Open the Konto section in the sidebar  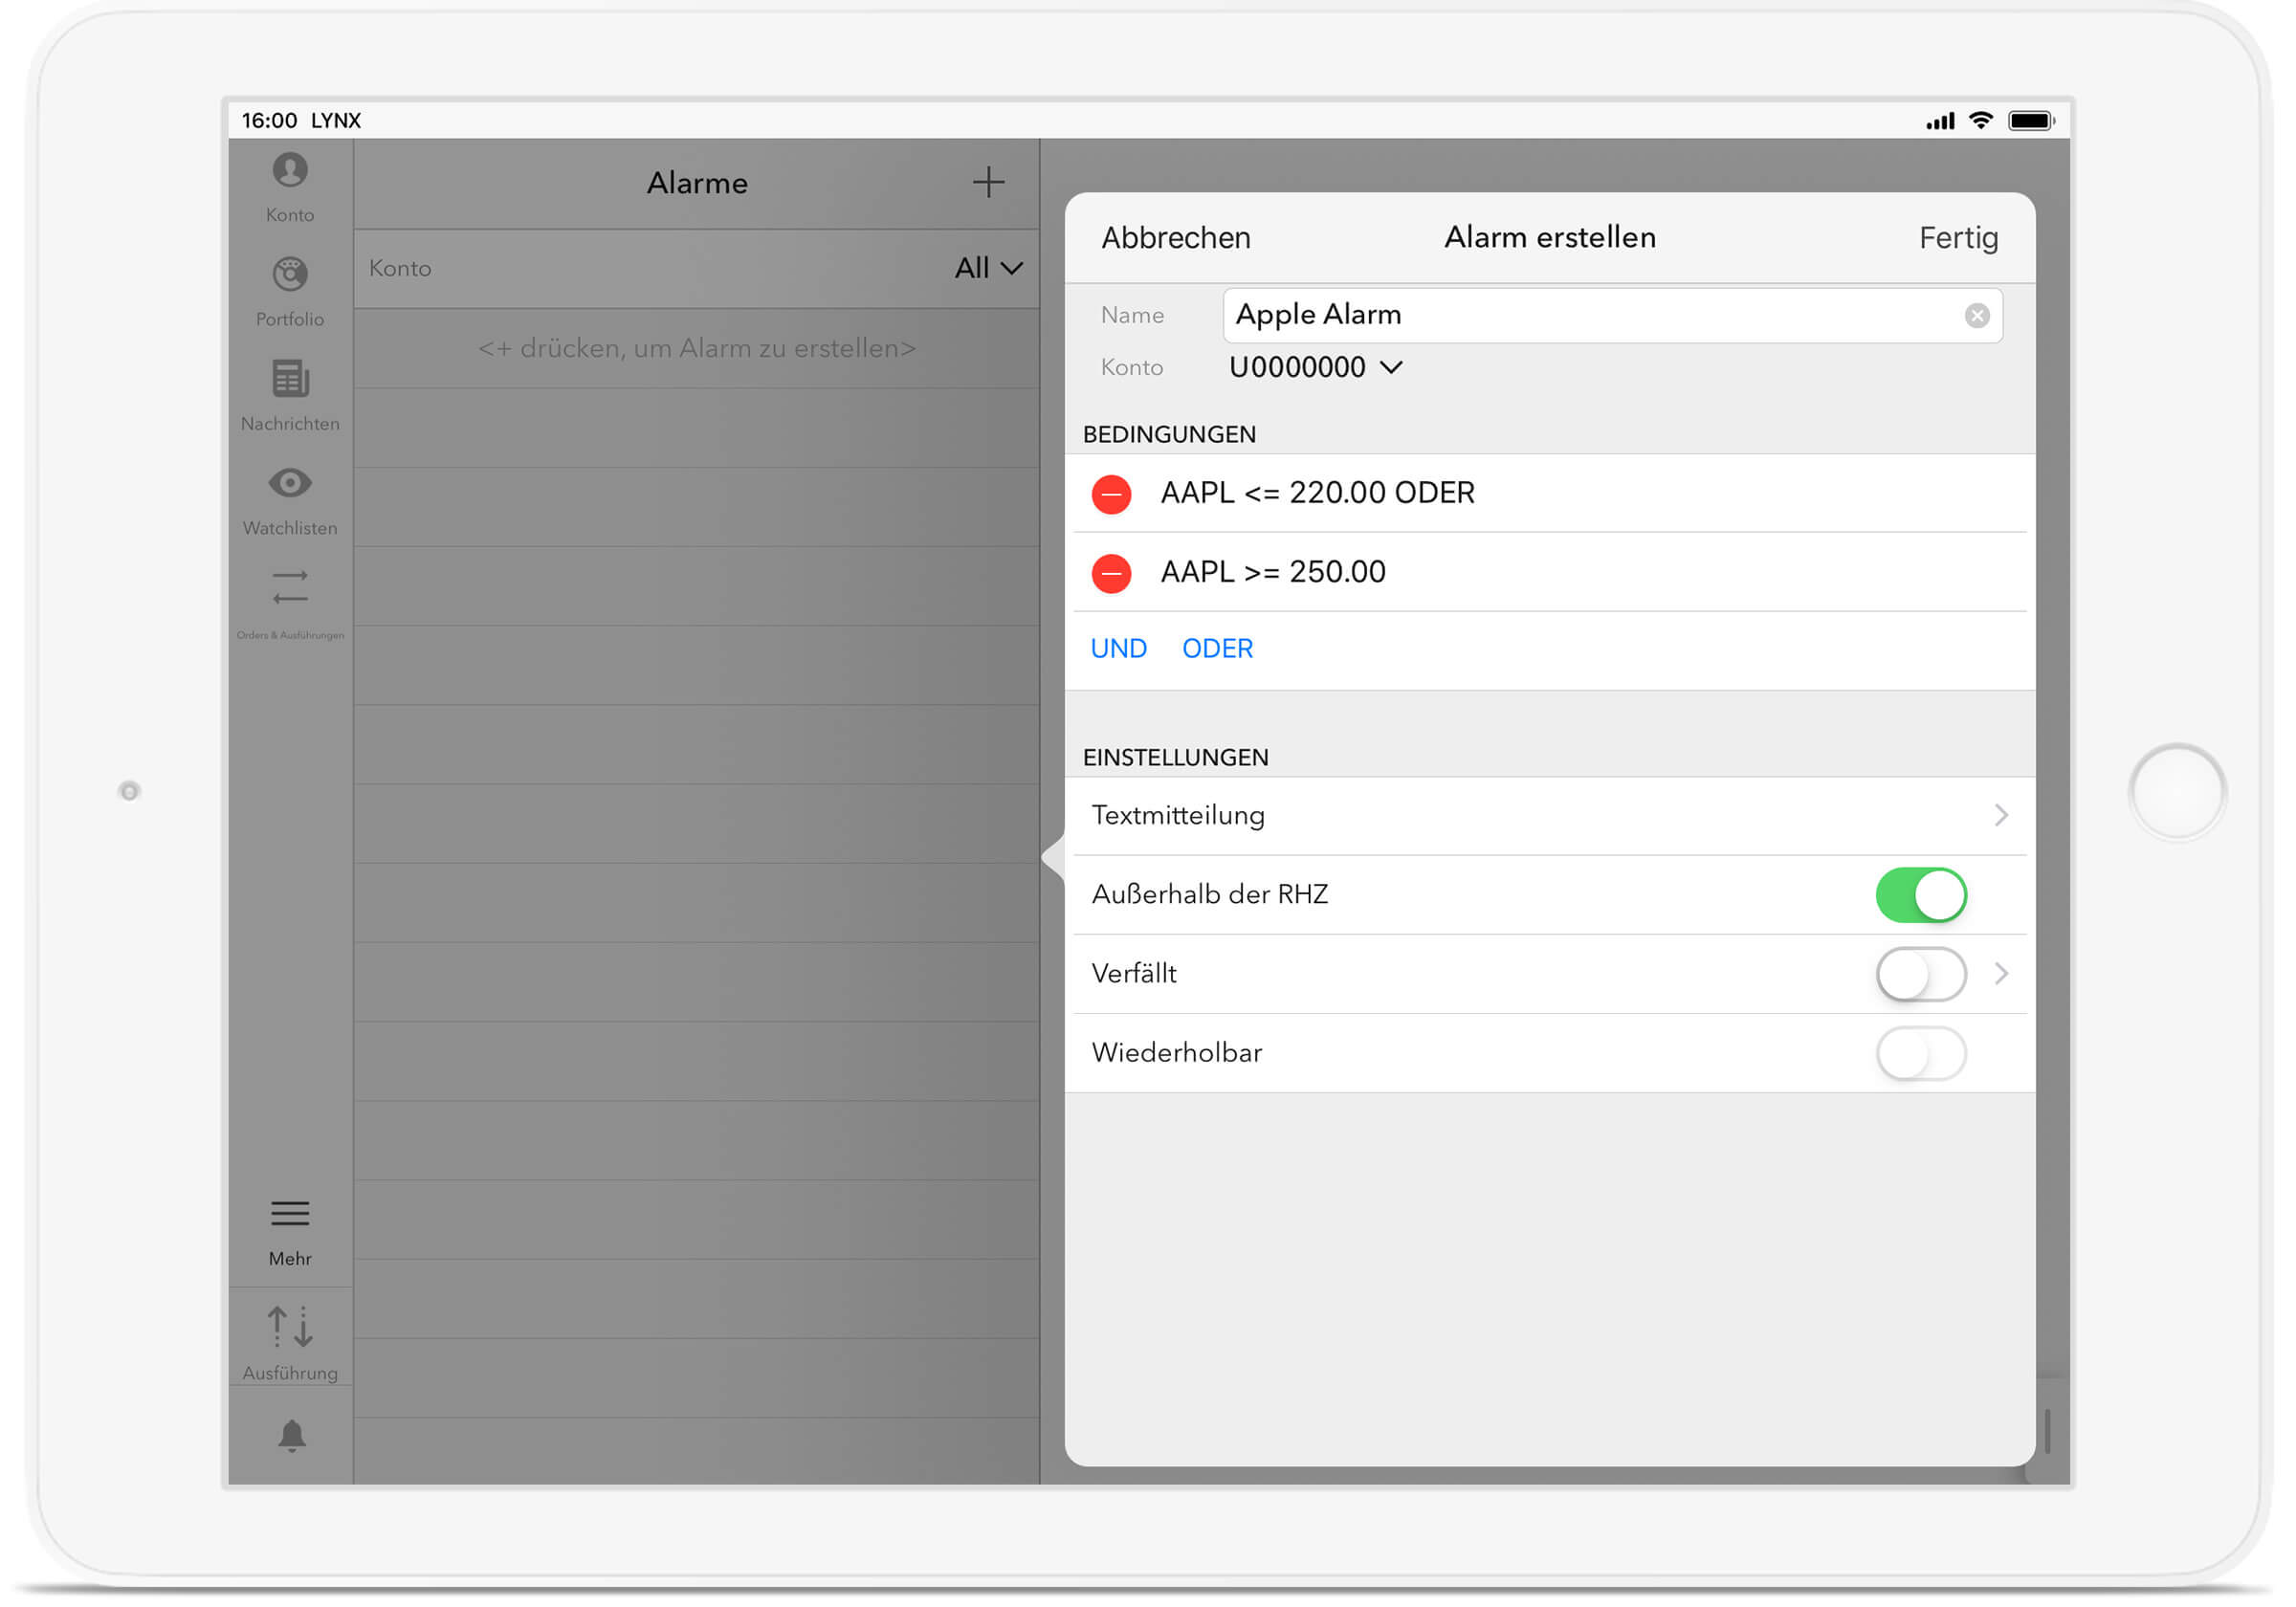tap(289, 185)
